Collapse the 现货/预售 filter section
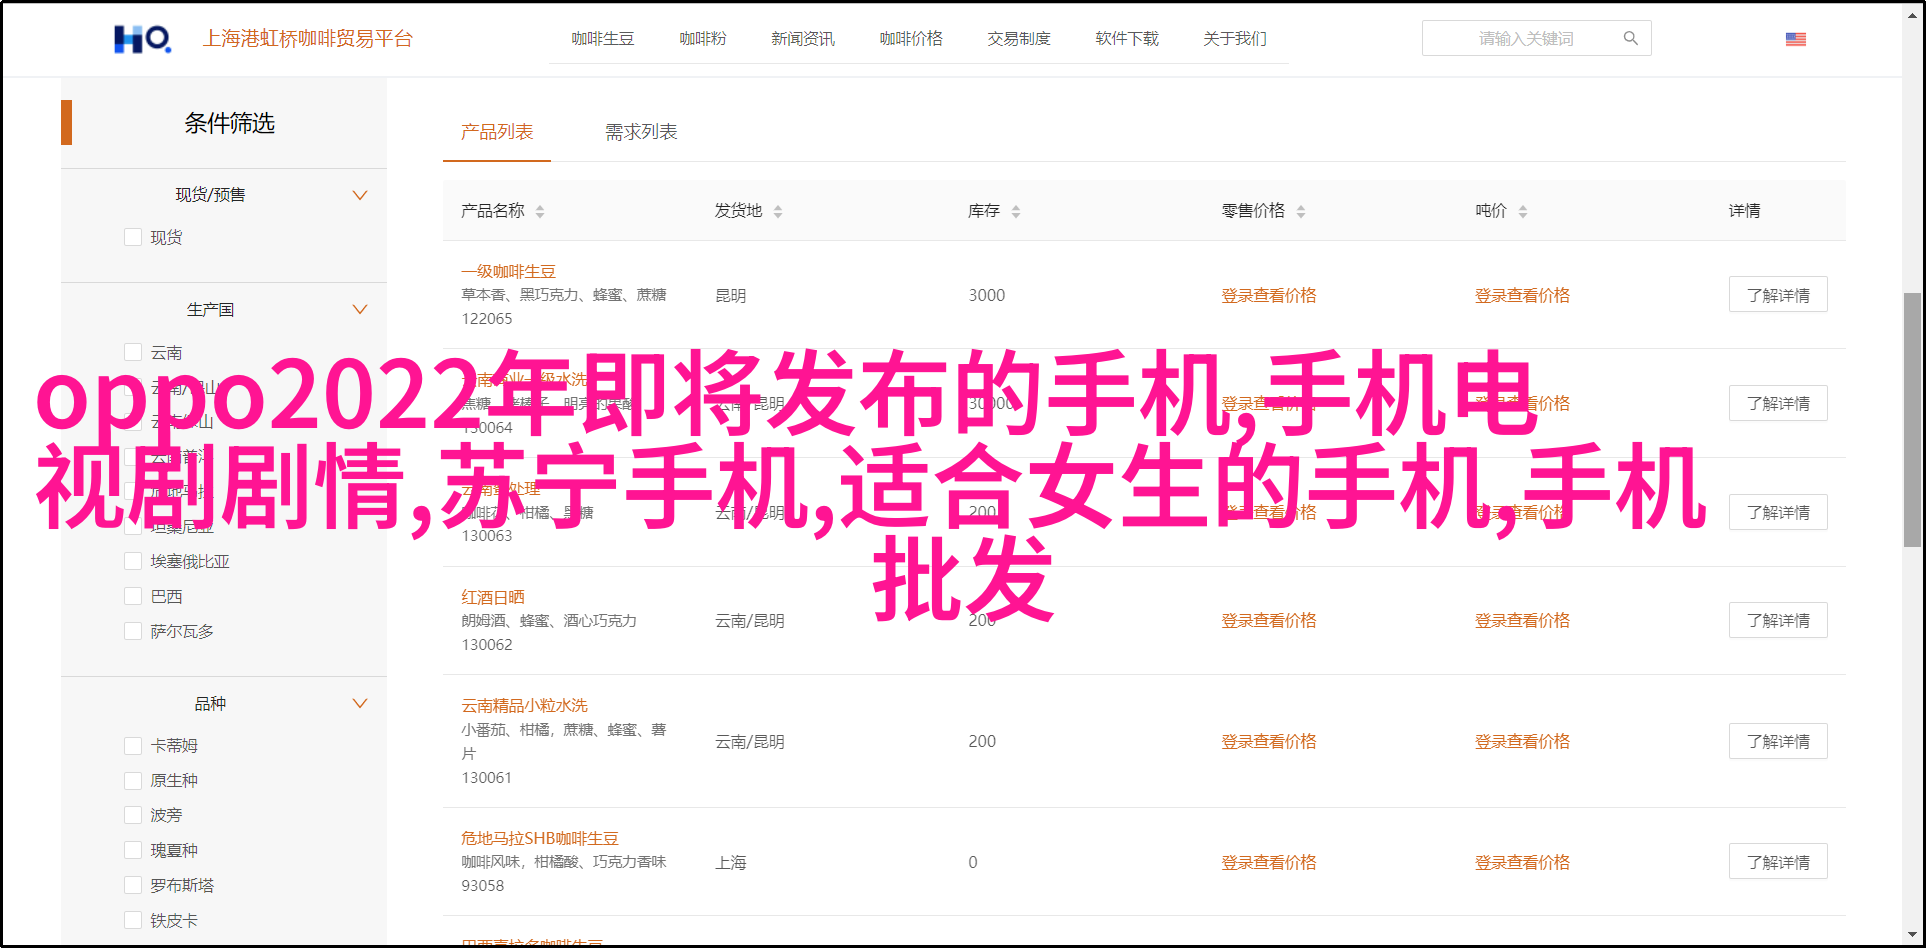1927x950 pixels. pos(360,195)
